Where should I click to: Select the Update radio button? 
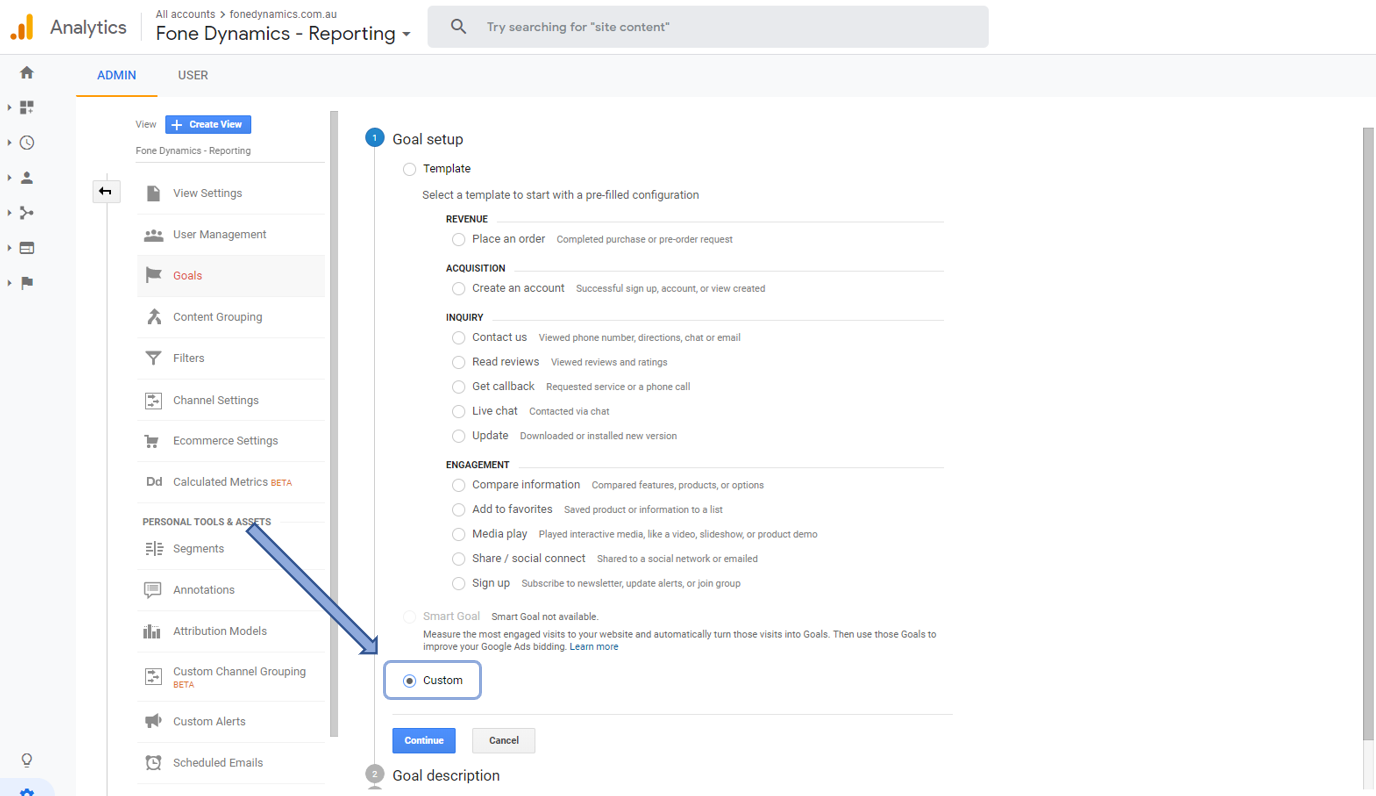pos(458,436)
